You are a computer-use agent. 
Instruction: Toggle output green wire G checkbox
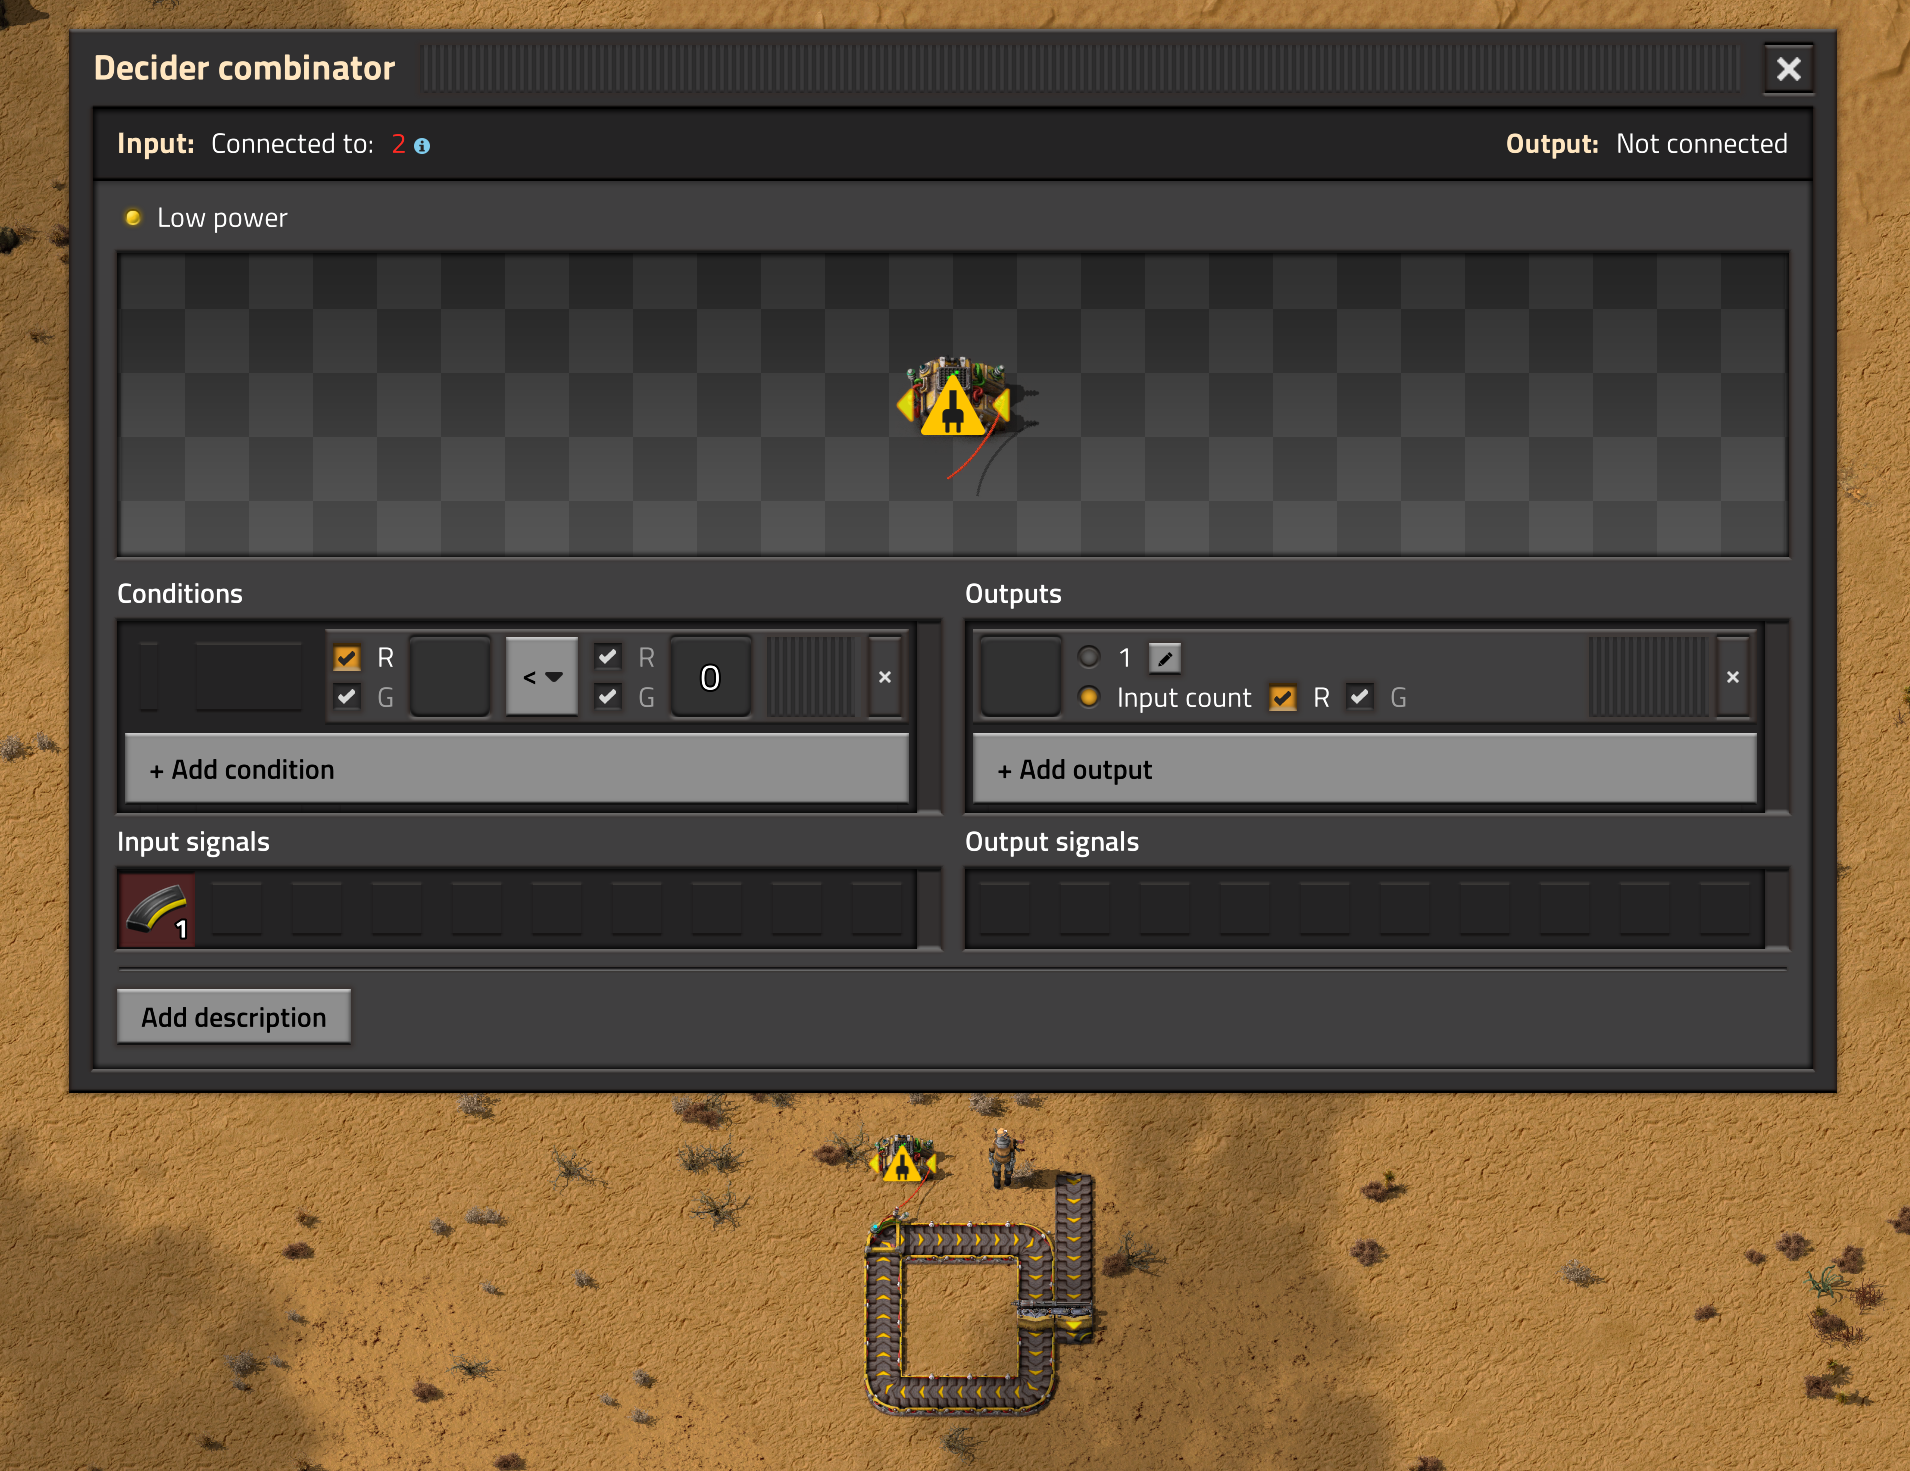click(1360, 697)
